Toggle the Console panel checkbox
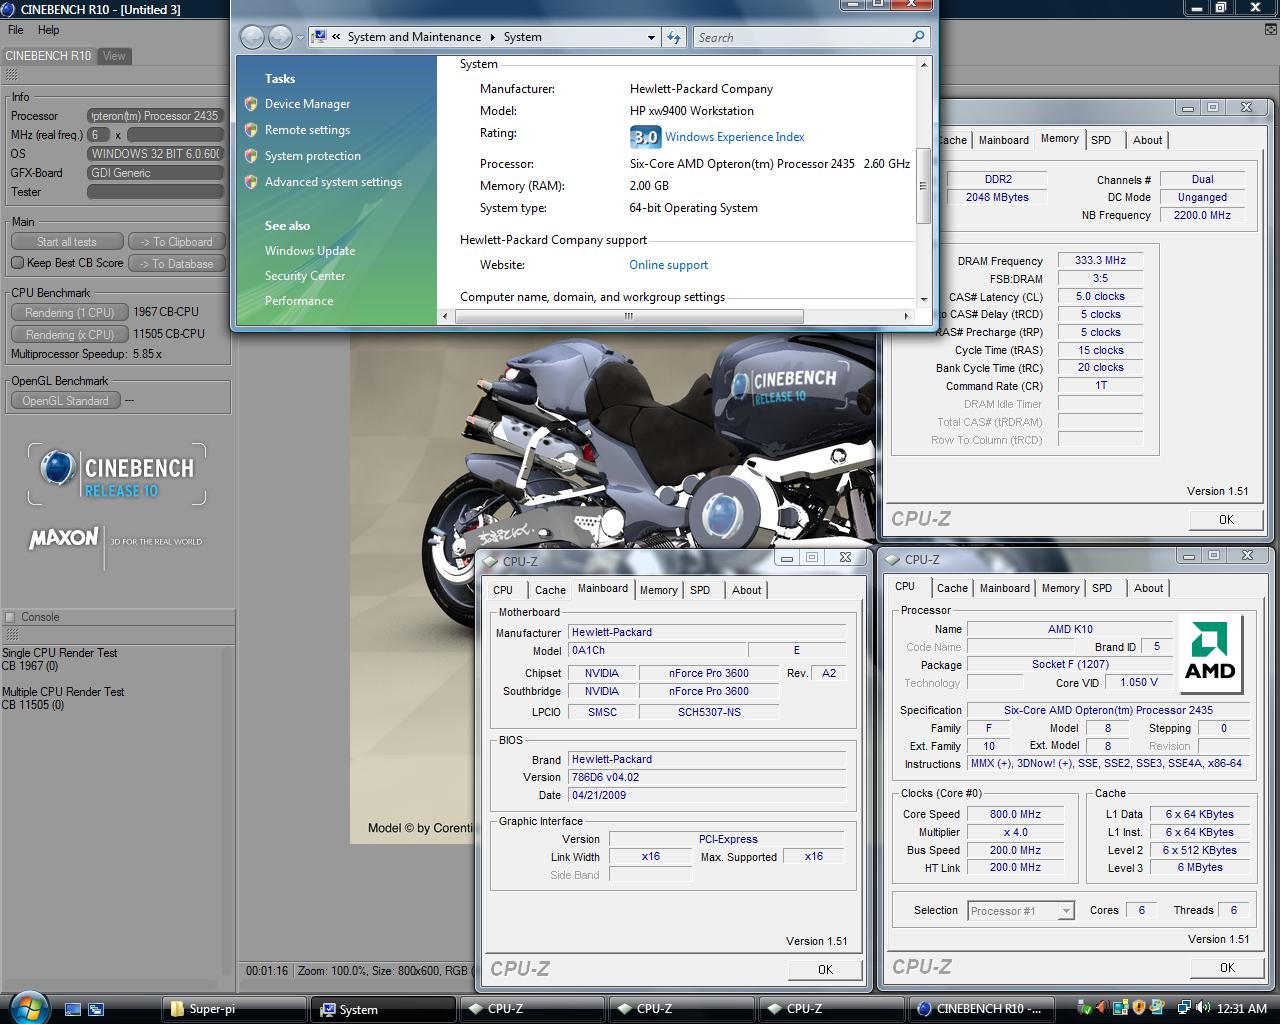Image resolution: width=1280 pixels, height=1024 pixels. pos(10,617)
